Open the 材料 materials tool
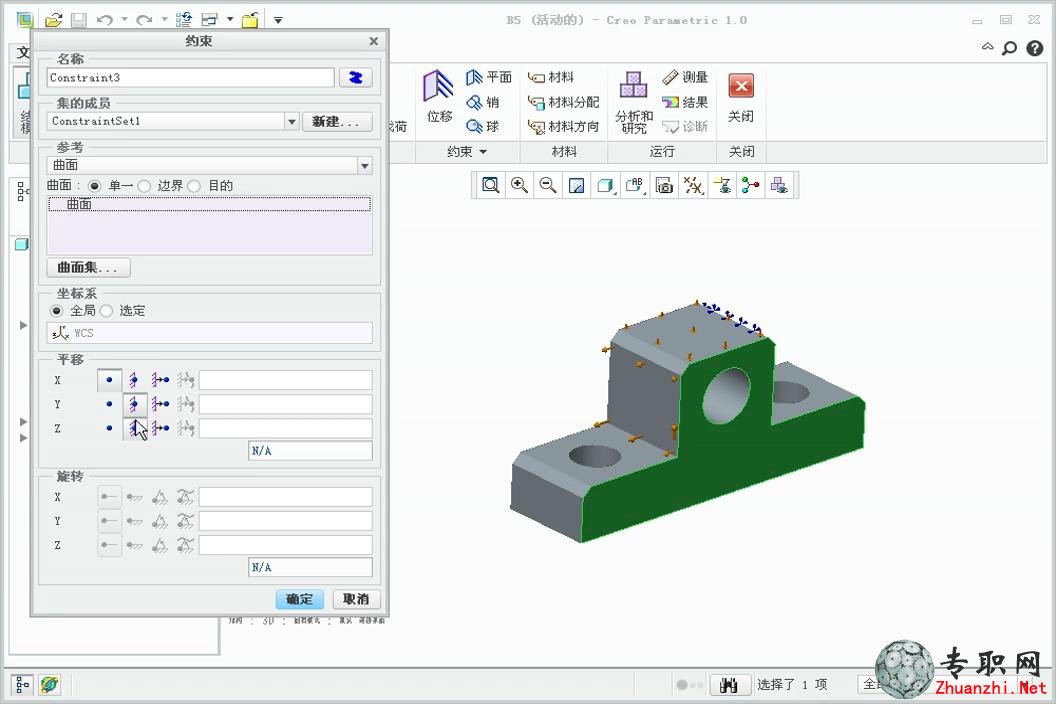Screen dimensions: 1056x704 point(551,77)
